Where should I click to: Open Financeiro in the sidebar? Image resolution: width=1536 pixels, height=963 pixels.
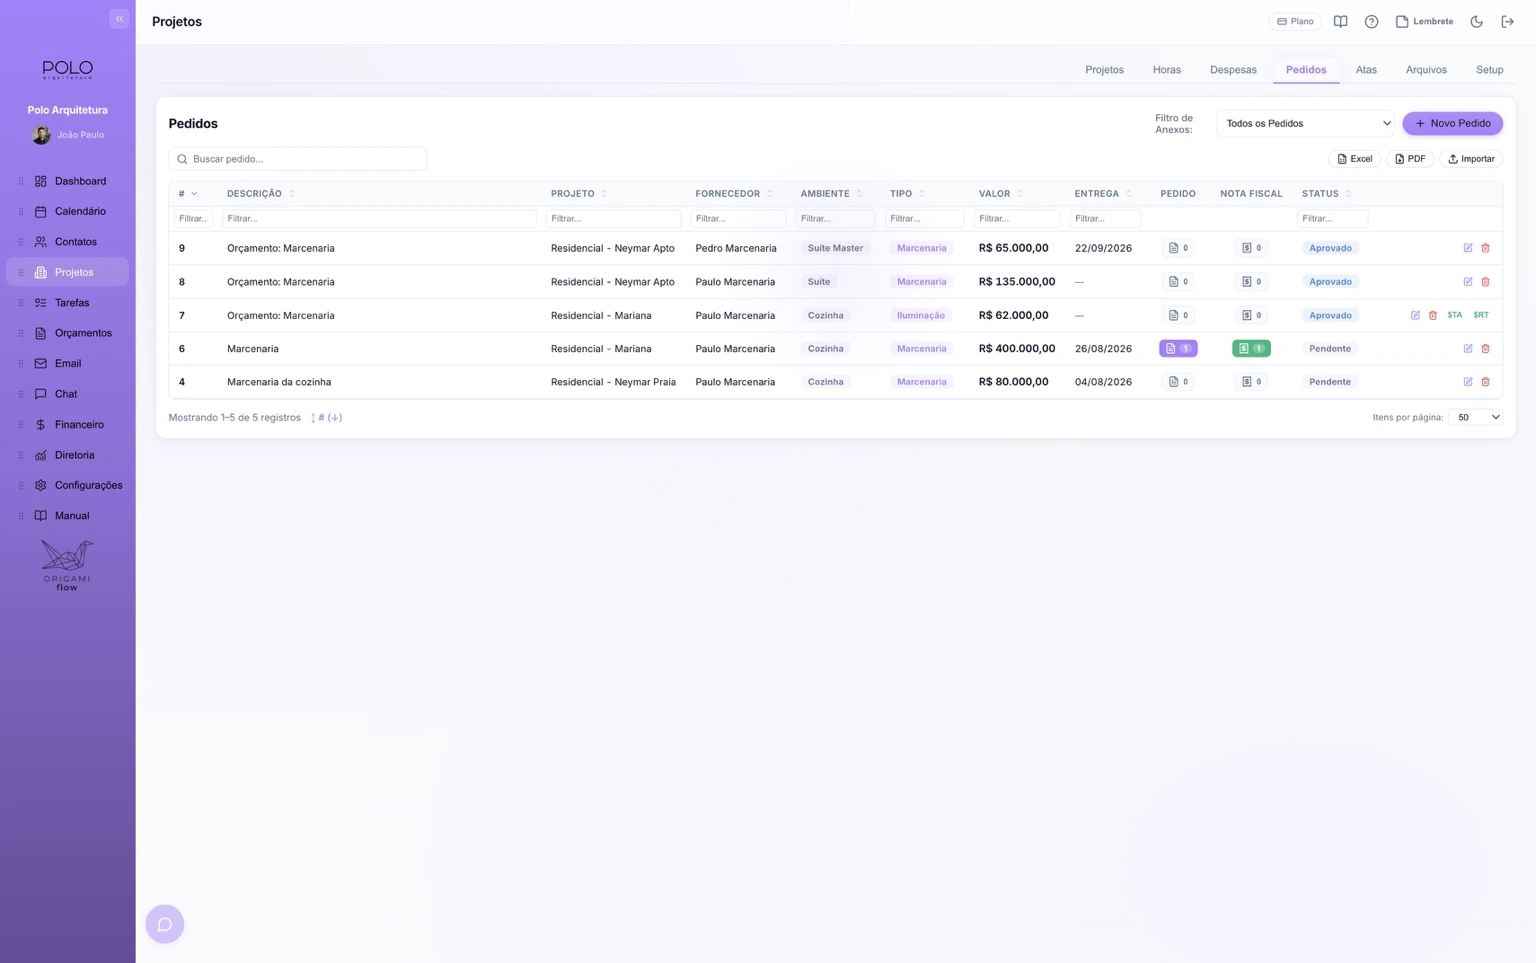click(x=68, y=425)
